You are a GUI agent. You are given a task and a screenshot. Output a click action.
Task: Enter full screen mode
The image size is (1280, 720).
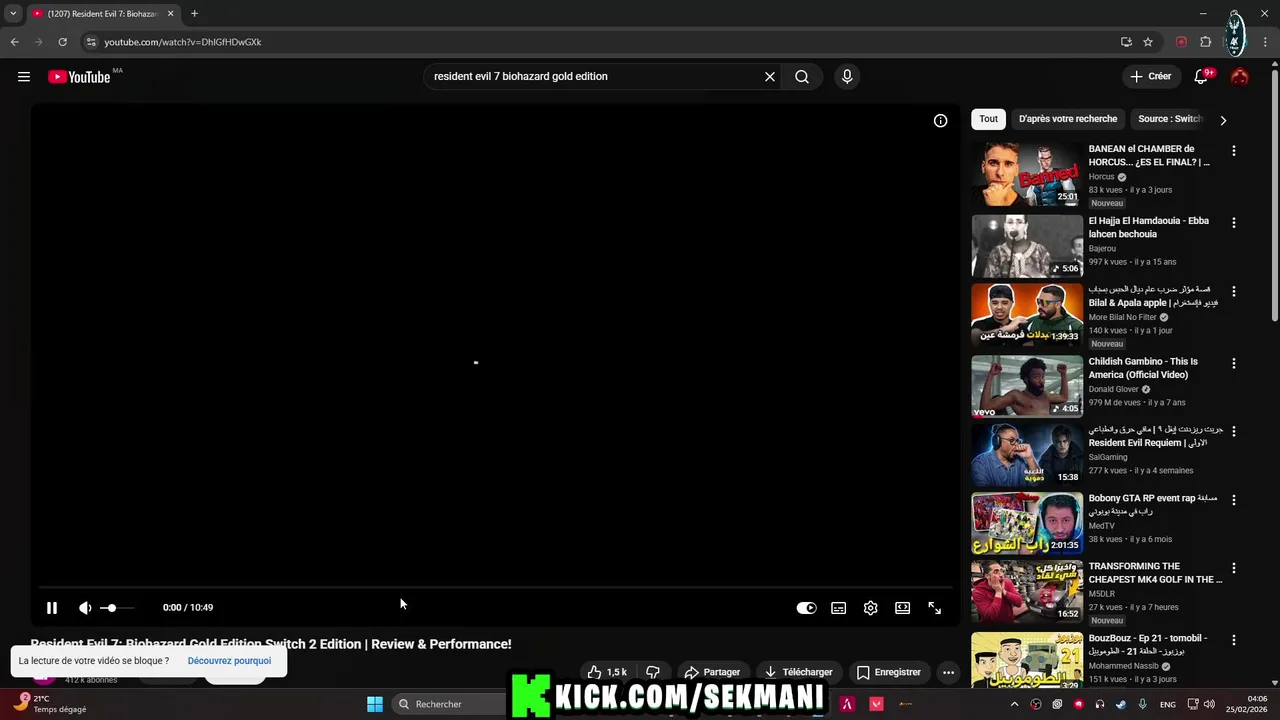(934, 608)
